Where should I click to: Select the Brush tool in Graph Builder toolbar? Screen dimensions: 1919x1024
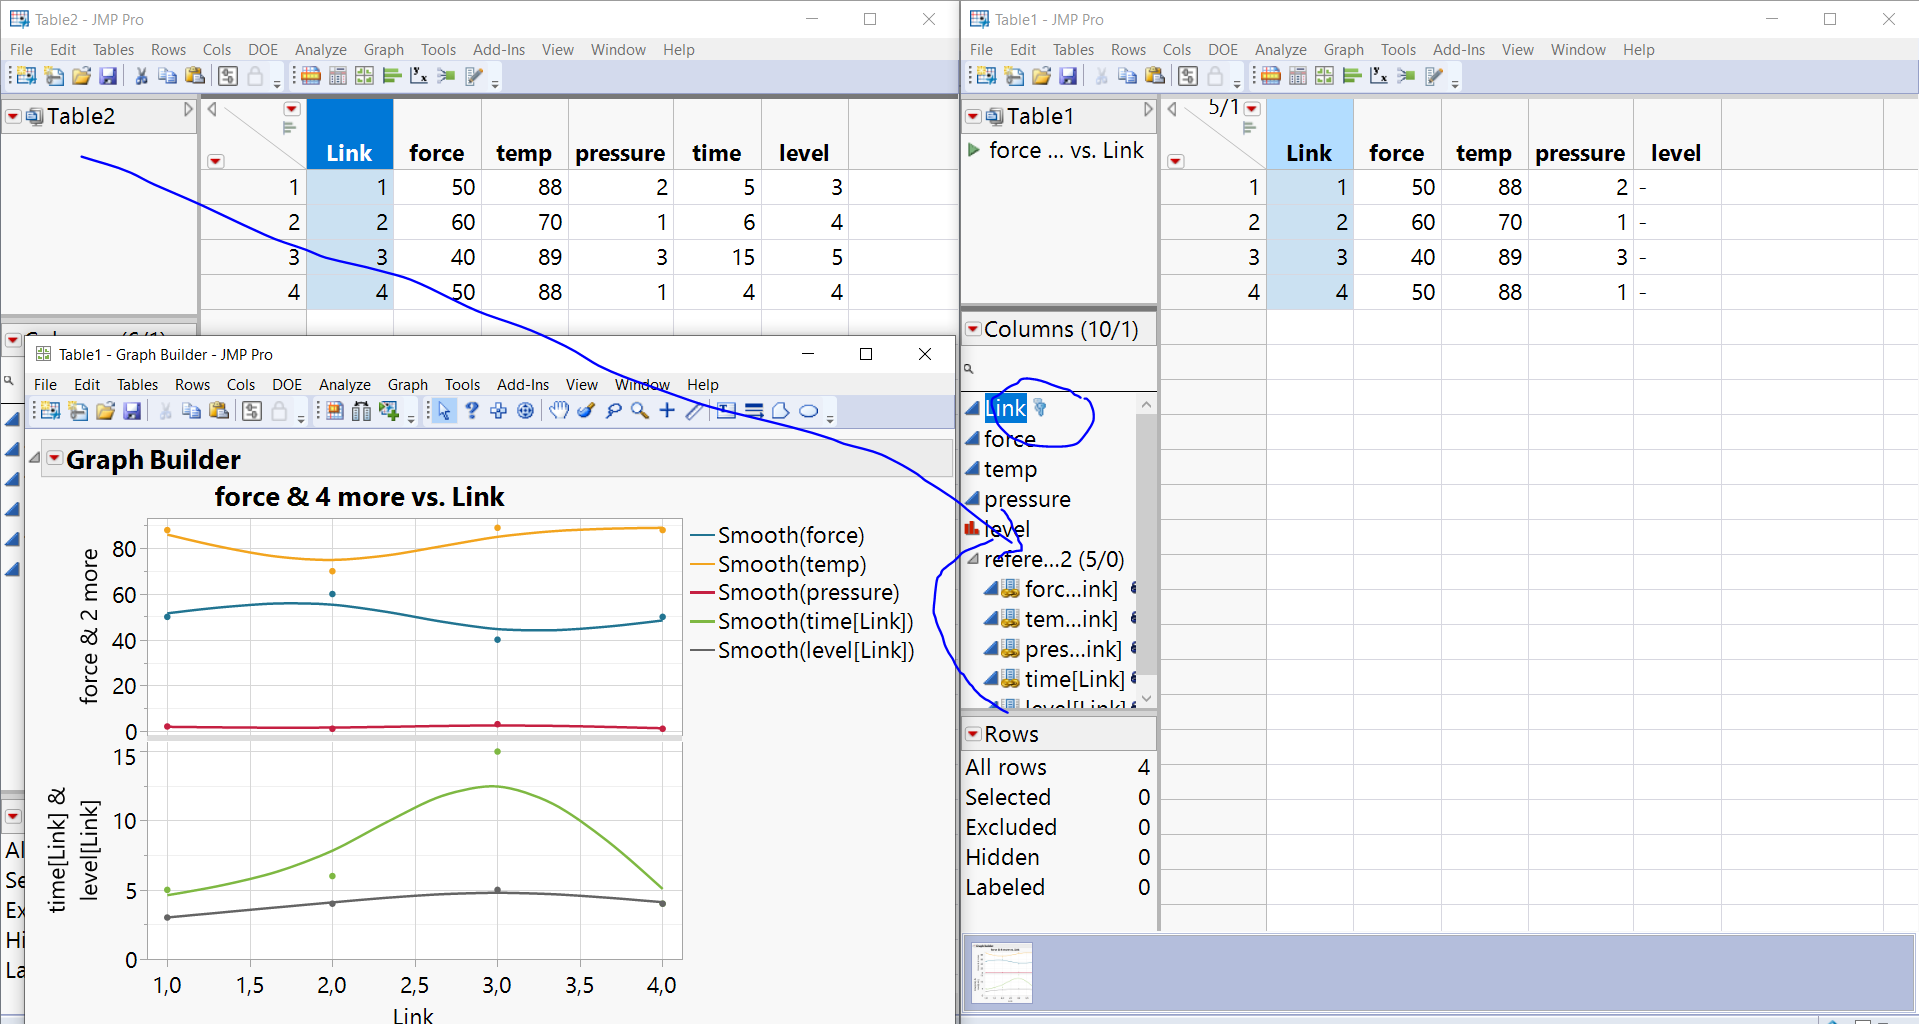tap(586, 410)
